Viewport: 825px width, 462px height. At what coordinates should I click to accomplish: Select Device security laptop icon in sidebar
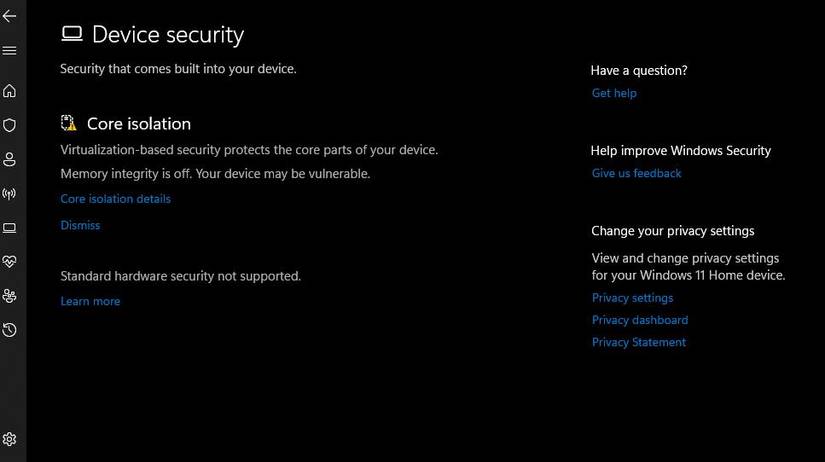coord(10,227)
